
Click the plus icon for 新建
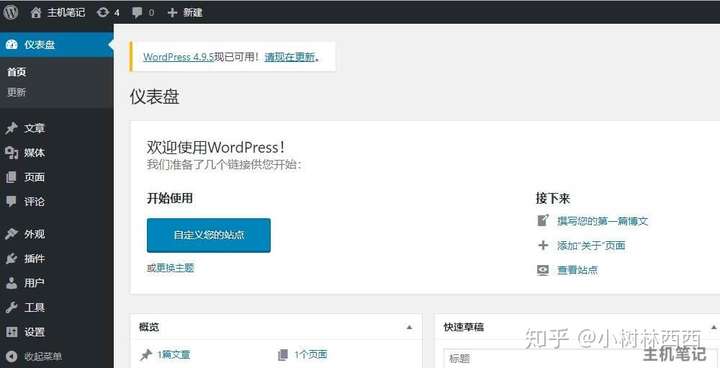(172, 12)
